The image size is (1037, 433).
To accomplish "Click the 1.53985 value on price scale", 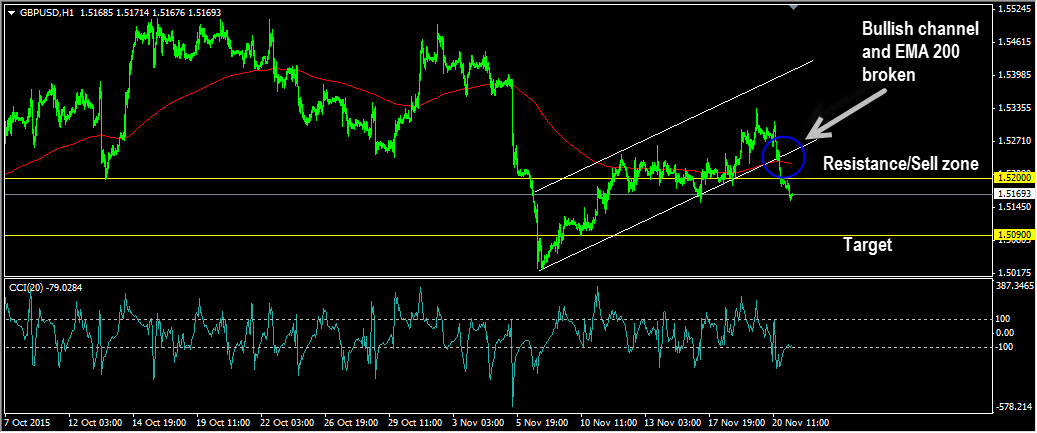I will [1014, 75].
